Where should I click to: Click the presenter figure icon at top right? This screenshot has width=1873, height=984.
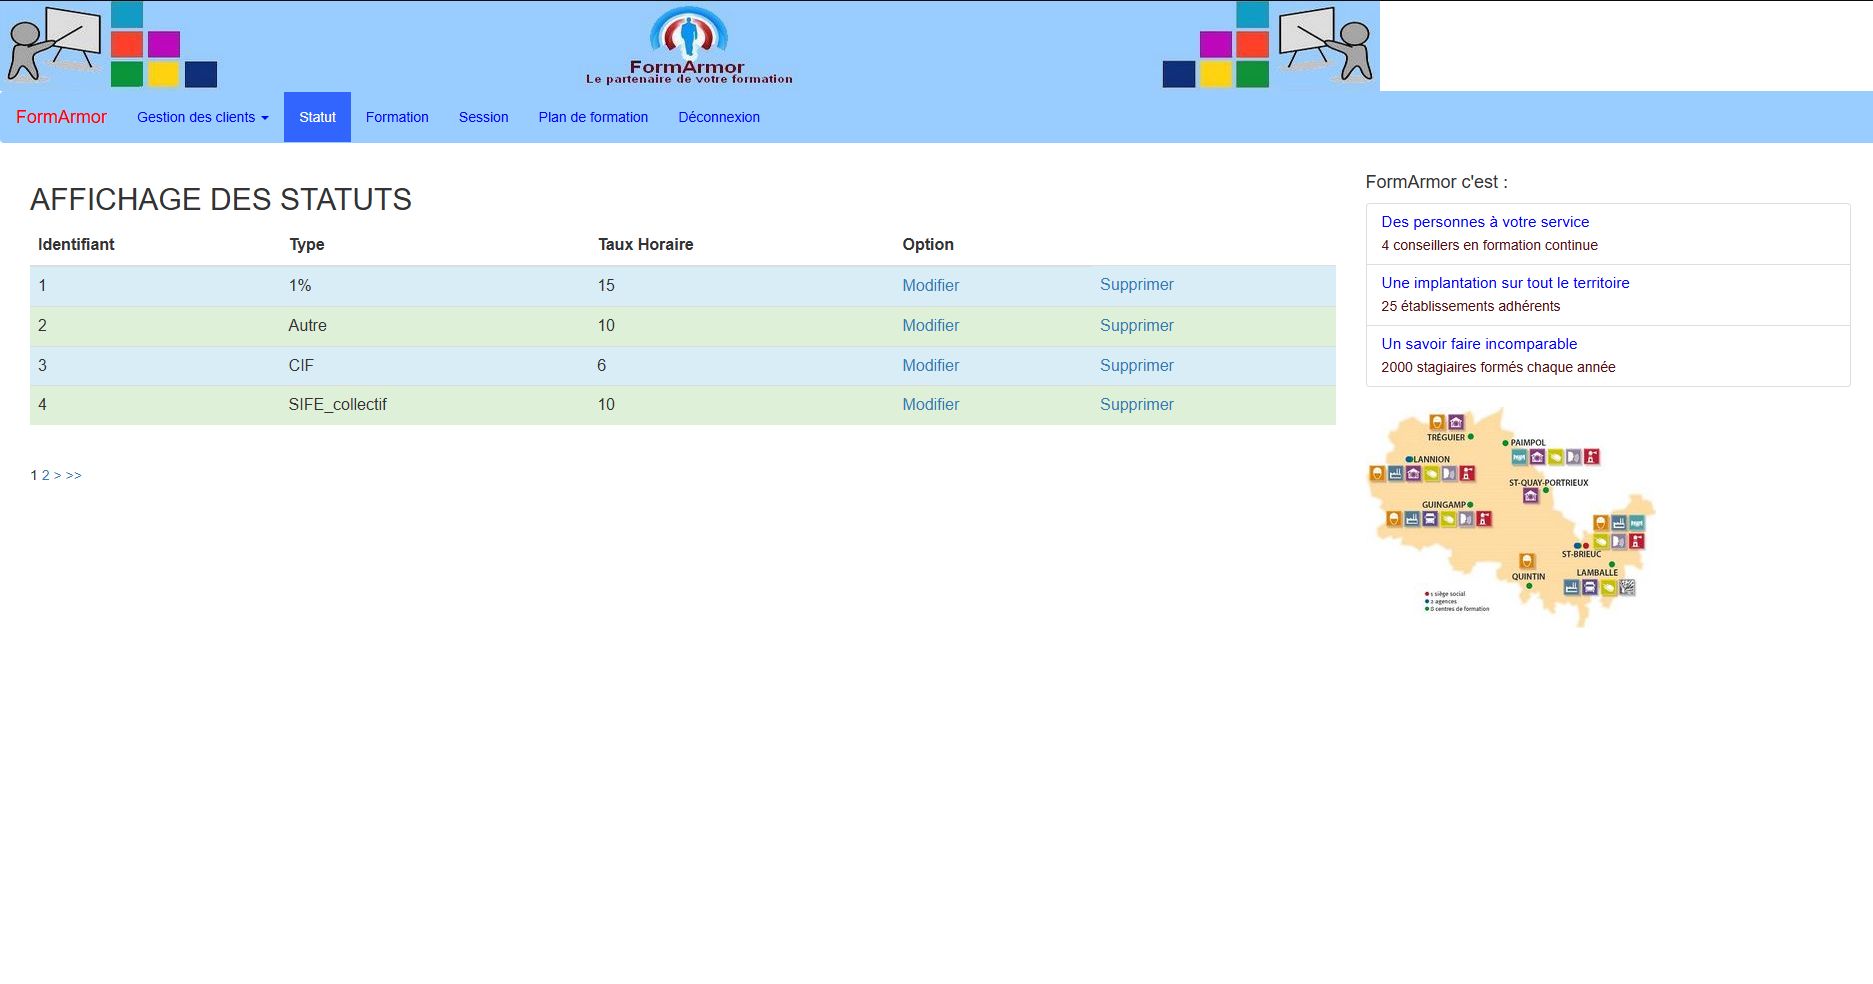(1326, 45)
